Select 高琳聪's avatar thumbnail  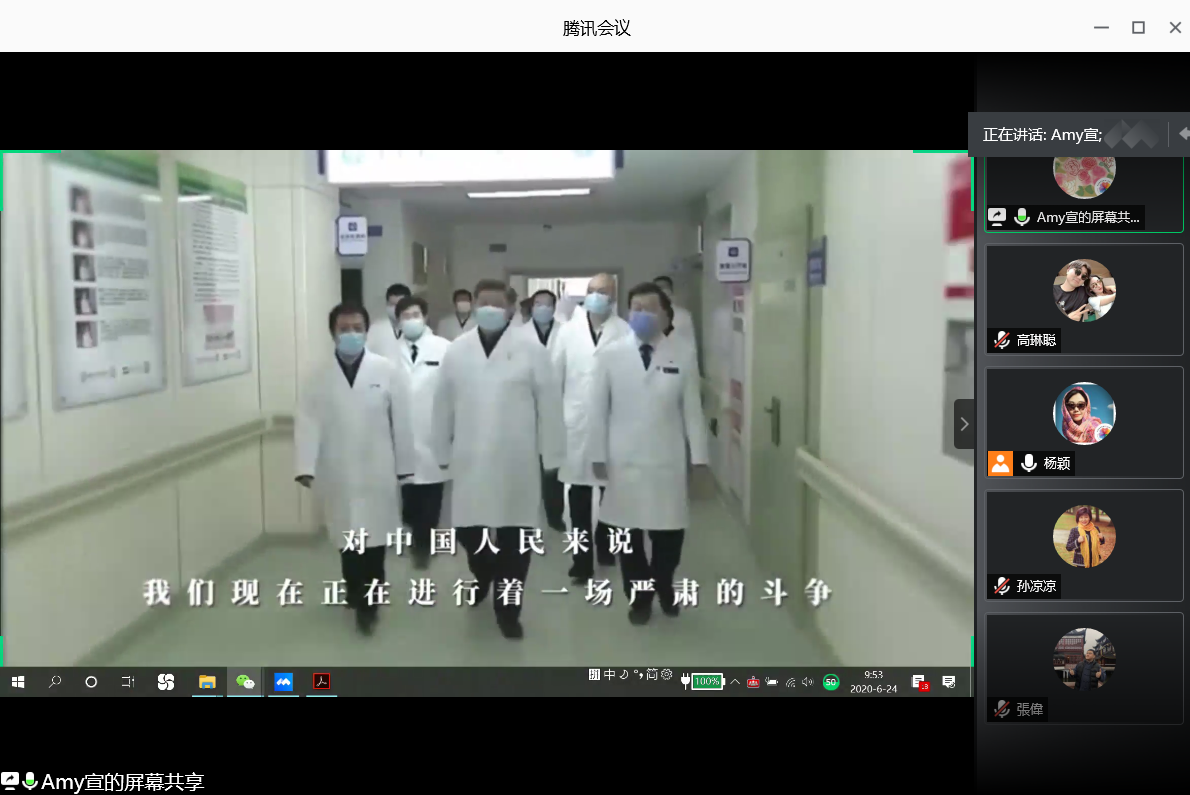tap(1084, 291)
